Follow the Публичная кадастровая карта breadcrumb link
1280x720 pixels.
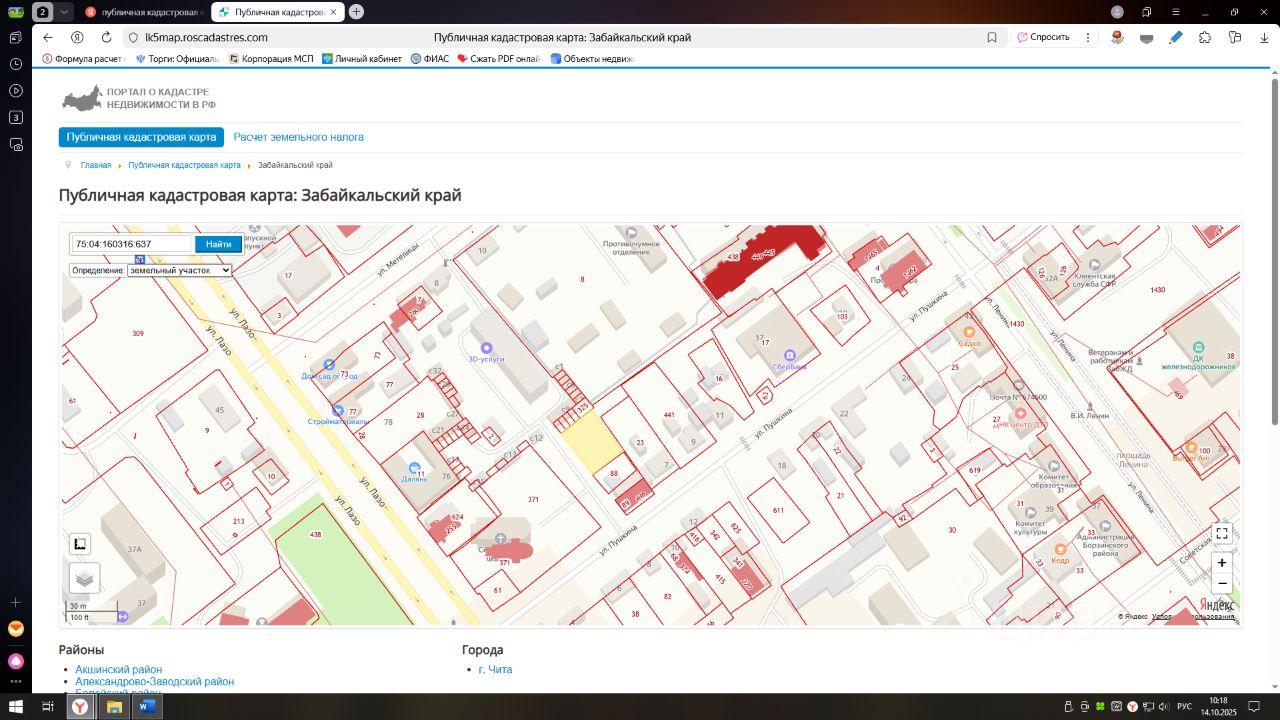click(184, 165)
